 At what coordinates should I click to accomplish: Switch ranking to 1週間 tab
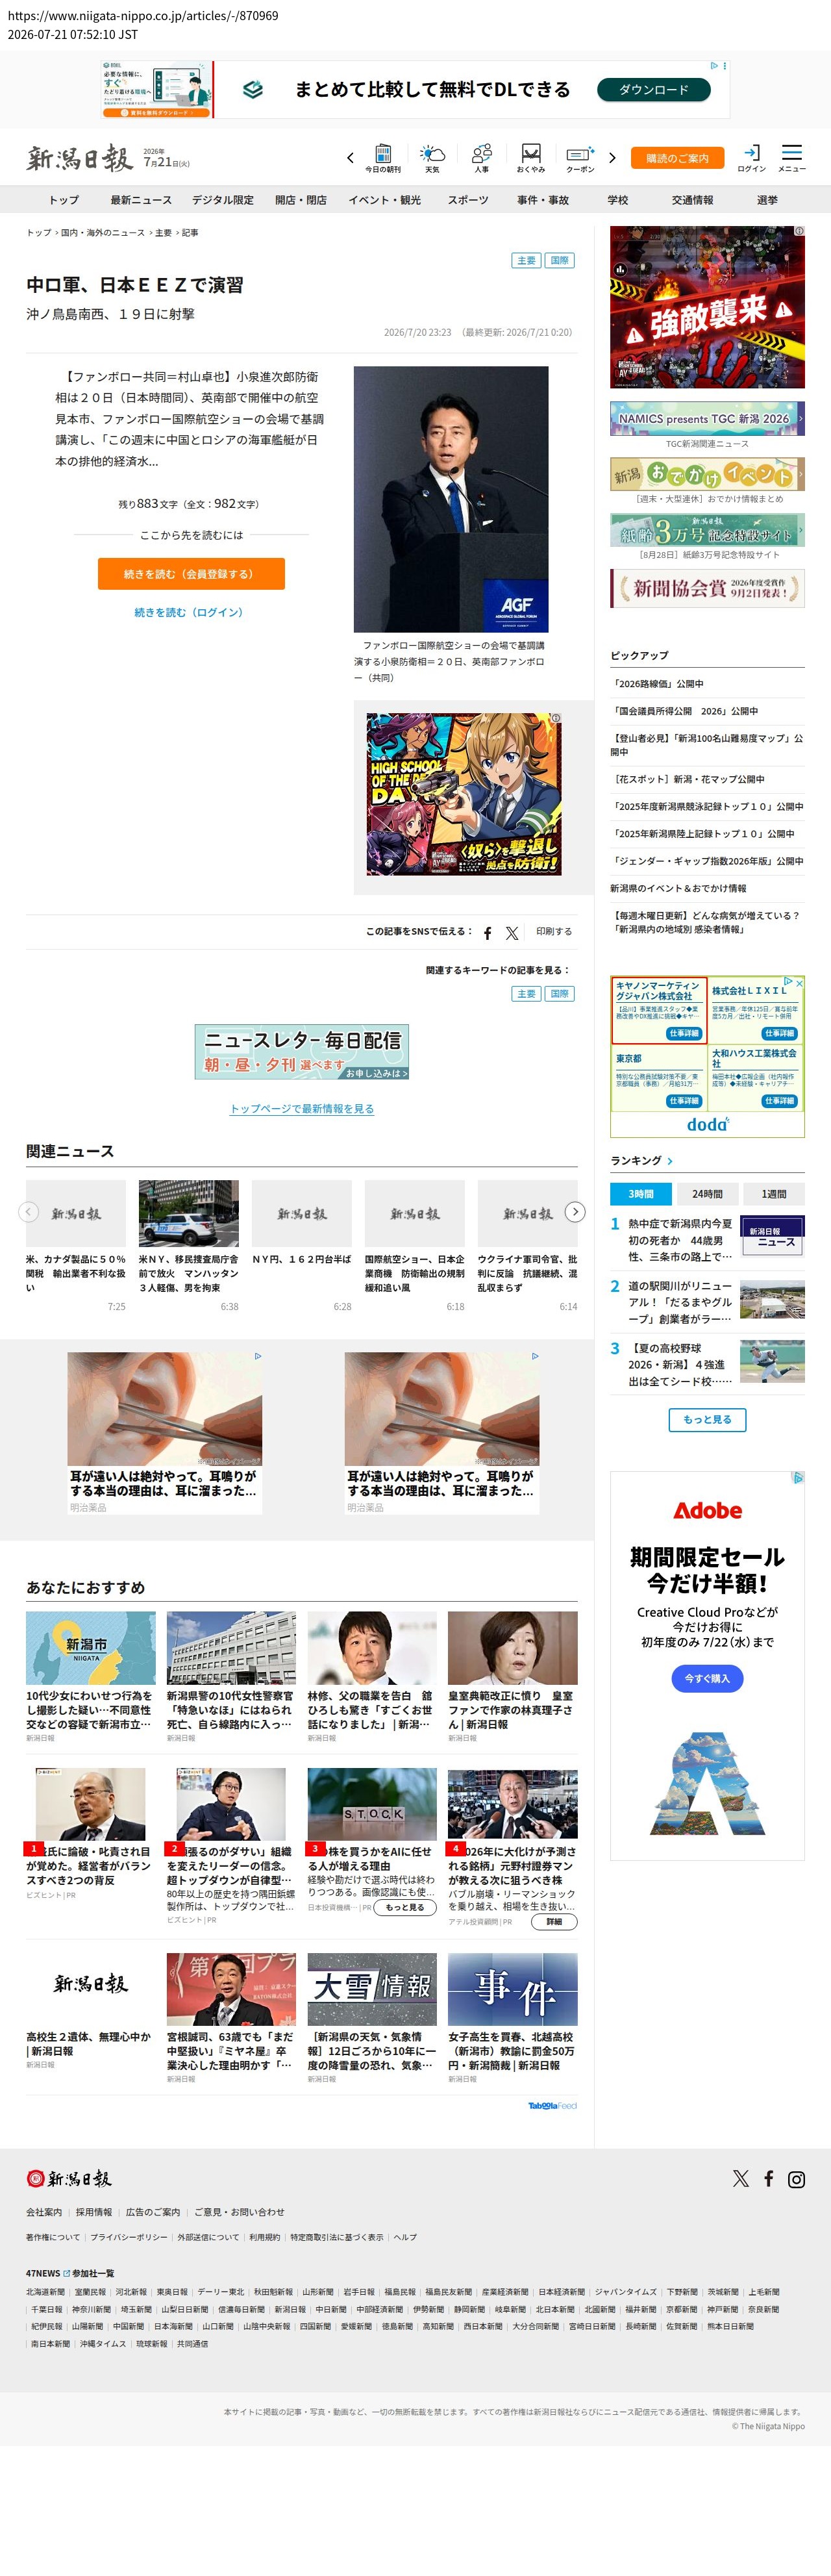click(773, 1193)
